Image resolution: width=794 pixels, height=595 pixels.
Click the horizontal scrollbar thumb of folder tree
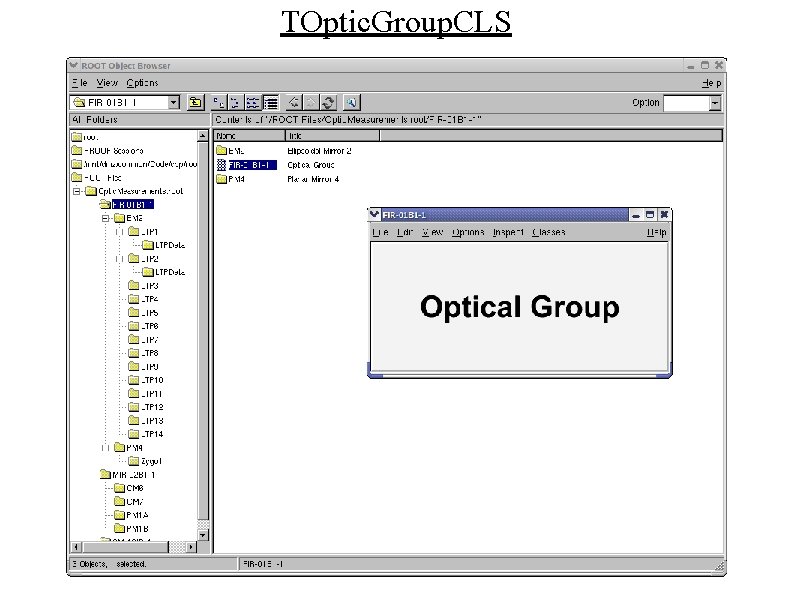point(125,547)
